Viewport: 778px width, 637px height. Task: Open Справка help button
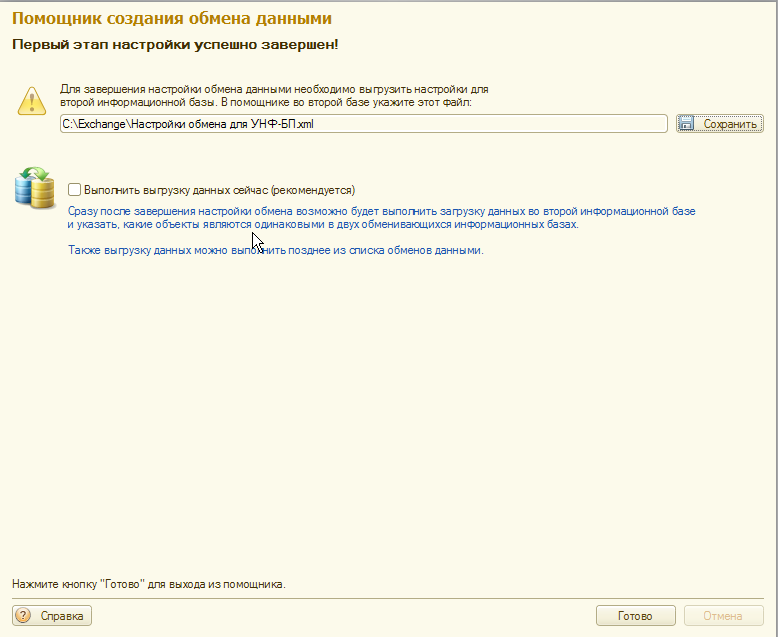tap(52, 616)
